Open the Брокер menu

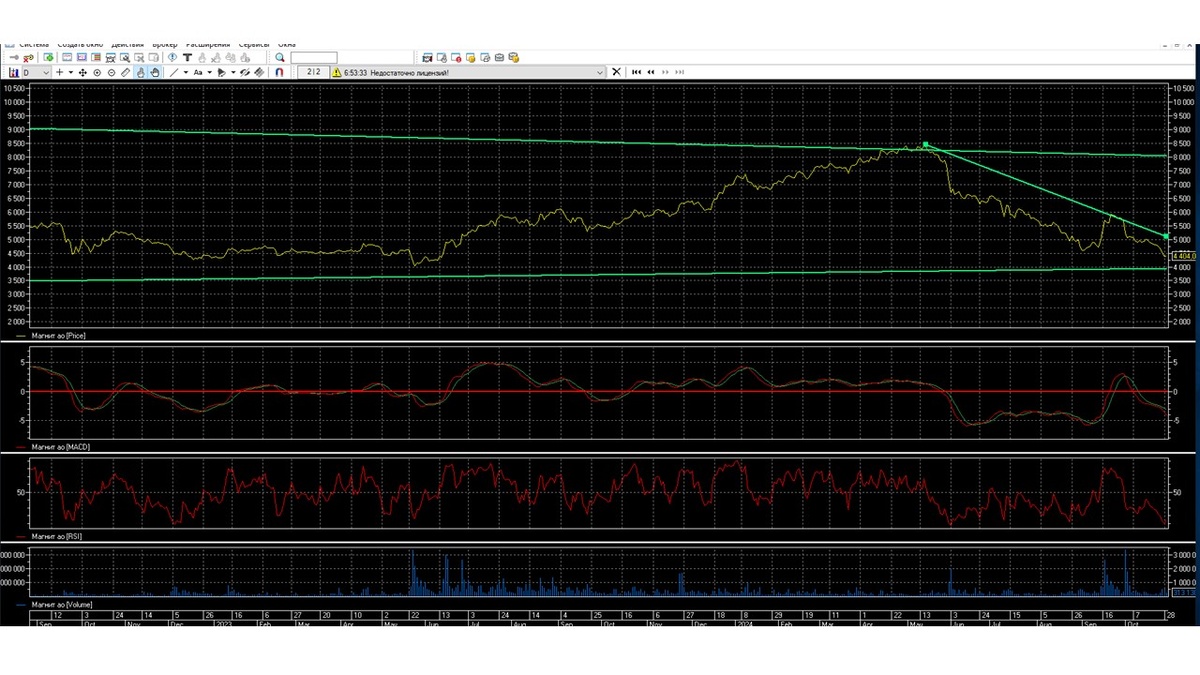tap(165, 45)
